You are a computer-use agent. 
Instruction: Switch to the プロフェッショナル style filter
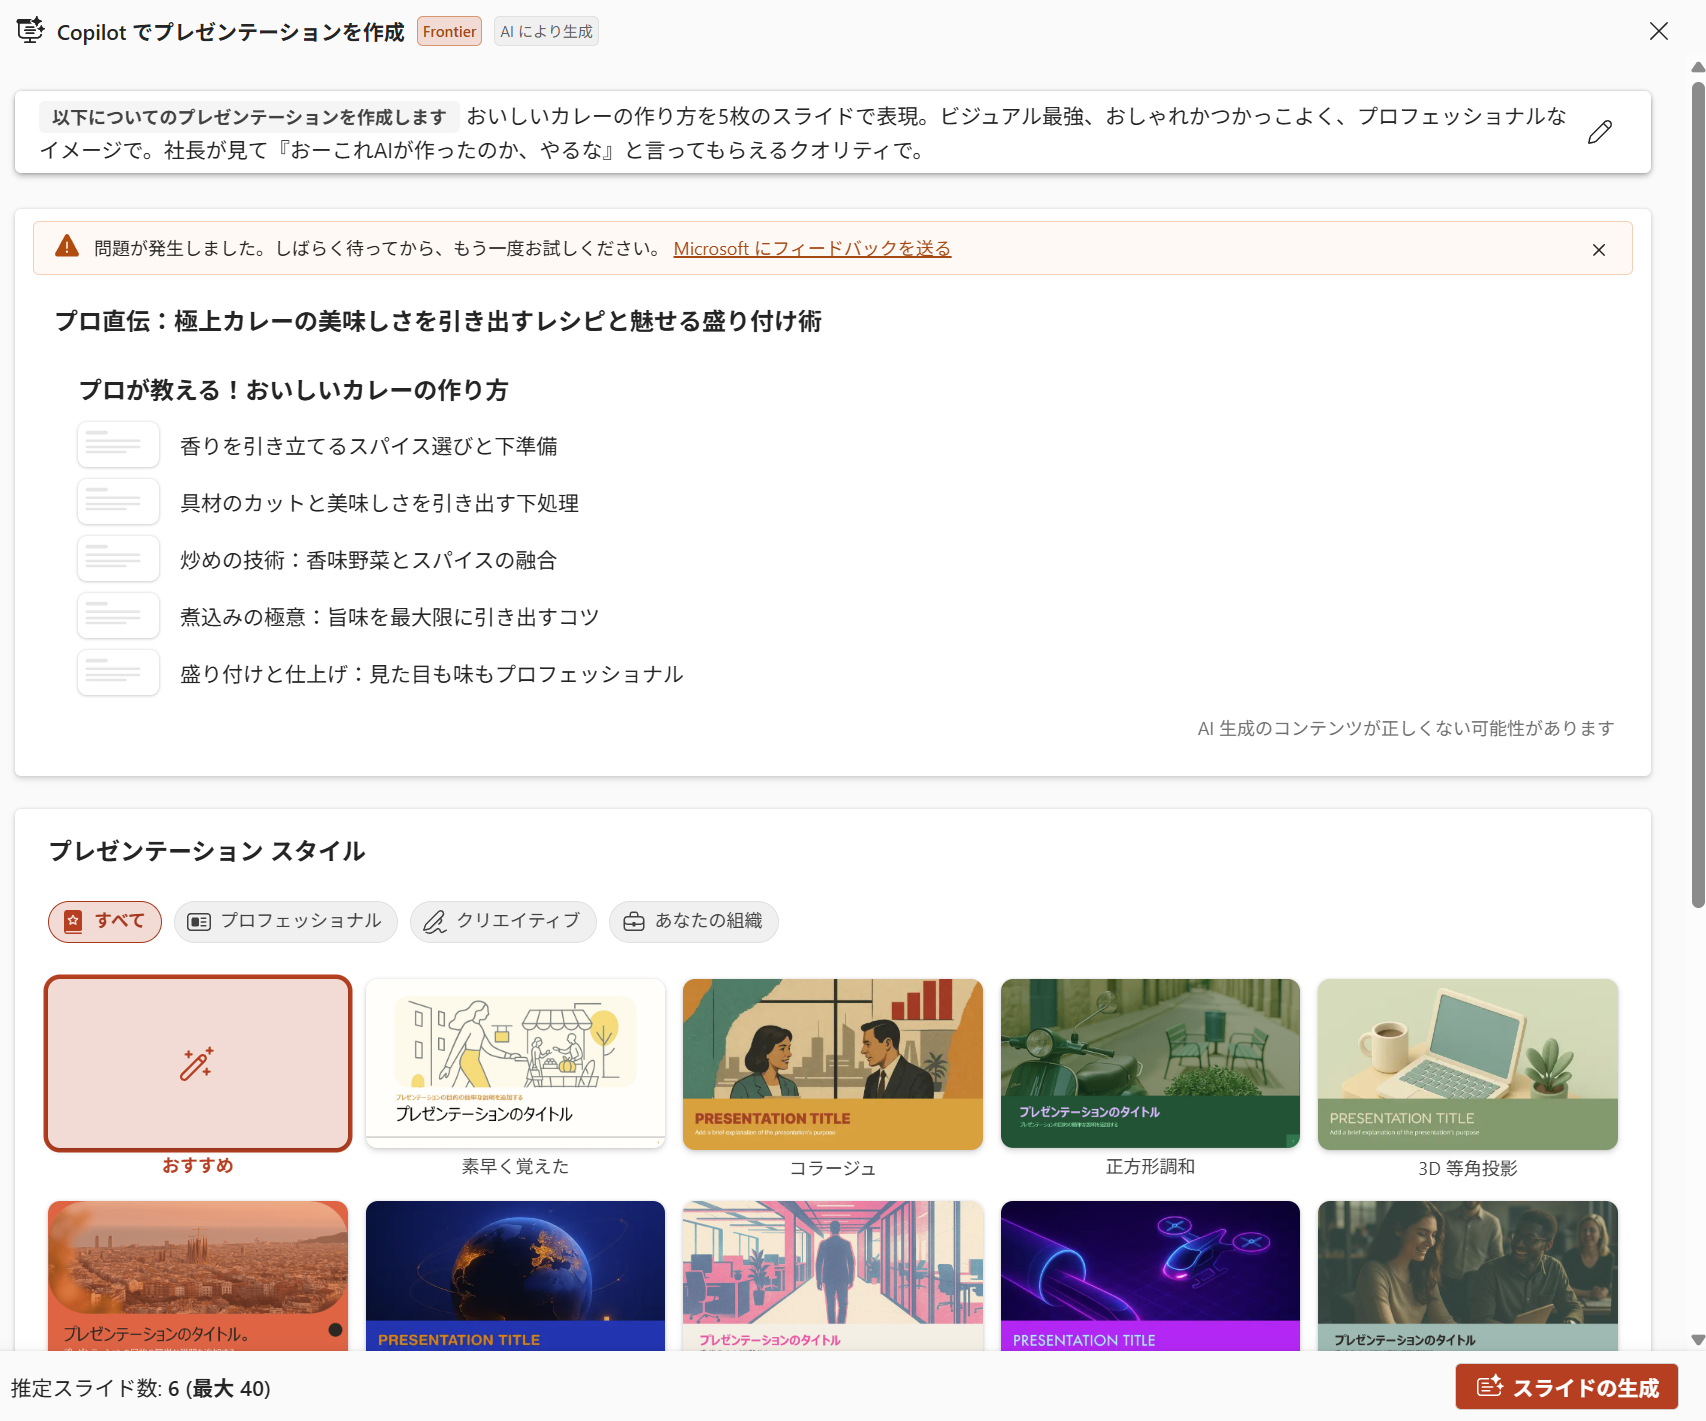[285, 921]
